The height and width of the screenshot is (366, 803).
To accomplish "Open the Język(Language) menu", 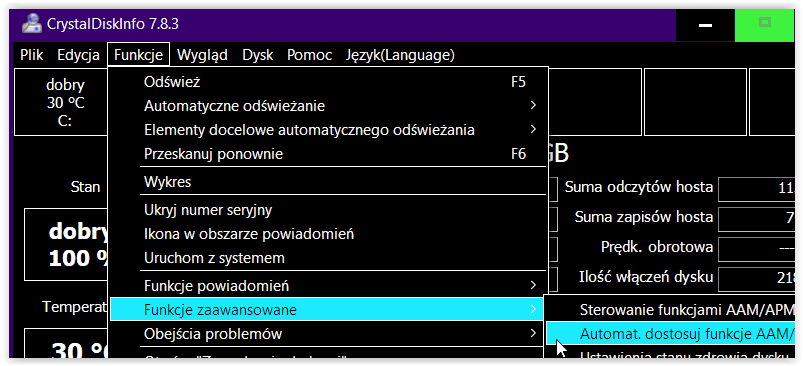I will click(x=400, y=55).
